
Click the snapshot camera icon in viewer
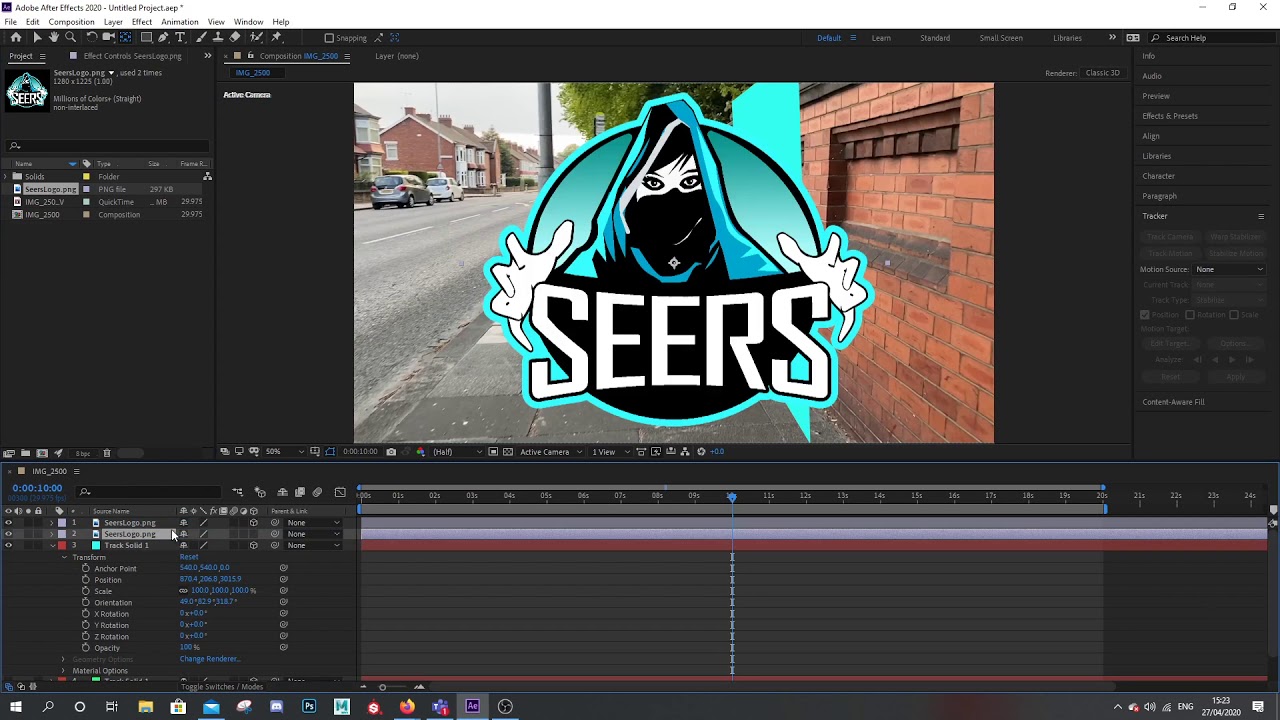(391, 452)
